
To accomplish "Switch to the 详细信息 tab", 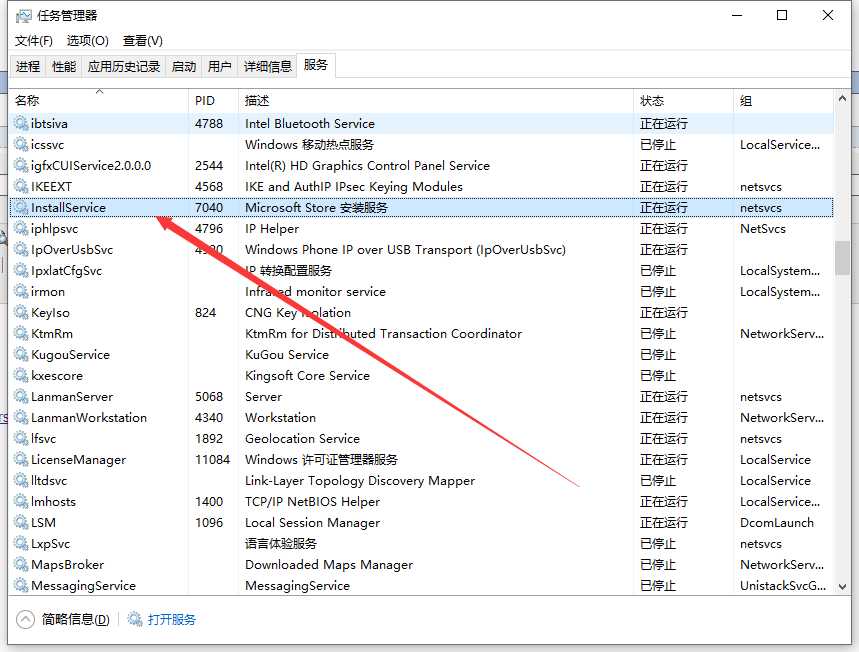I will coord(267,66).
